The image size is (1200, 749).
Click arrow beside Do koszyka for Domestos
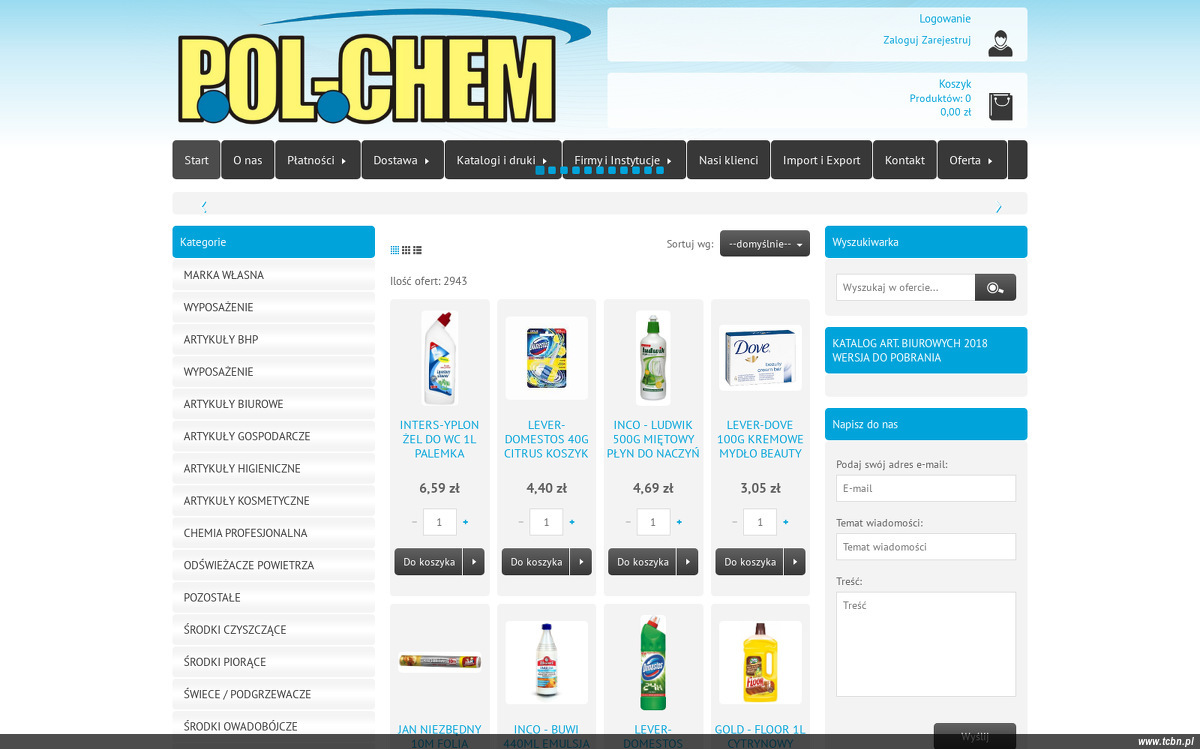(581, 562)
